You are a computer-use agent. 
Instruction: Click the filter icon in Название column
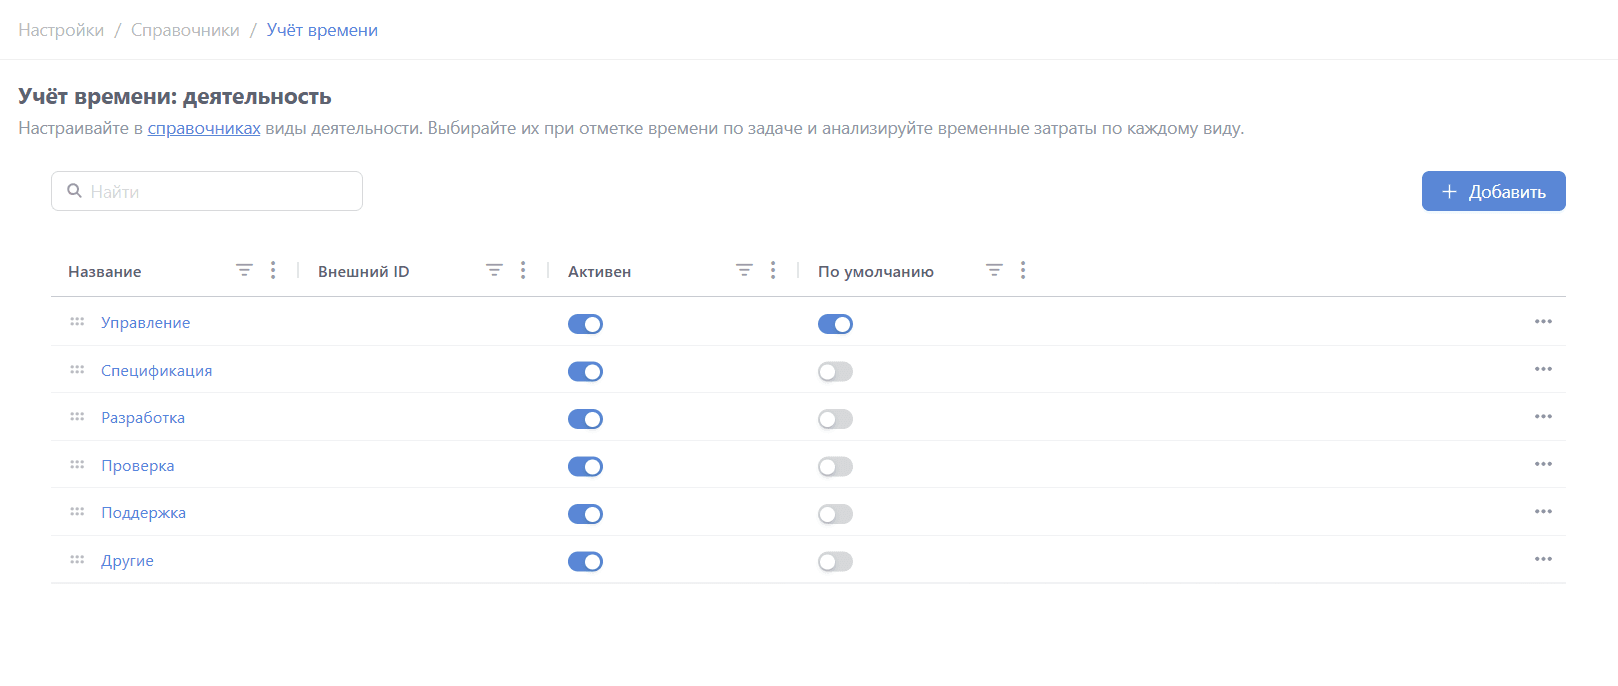(244, 271)
